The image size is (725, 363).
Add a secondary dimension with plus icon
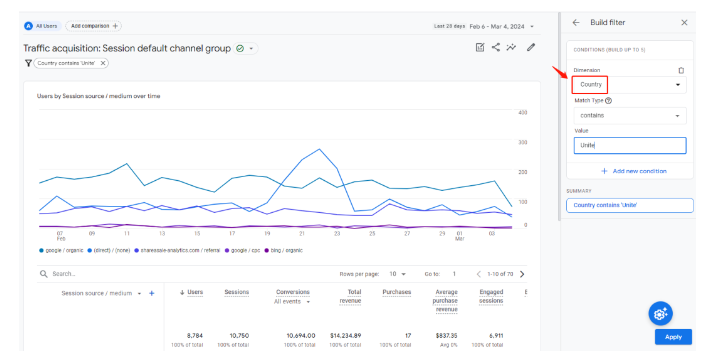(x=151, y=293)
